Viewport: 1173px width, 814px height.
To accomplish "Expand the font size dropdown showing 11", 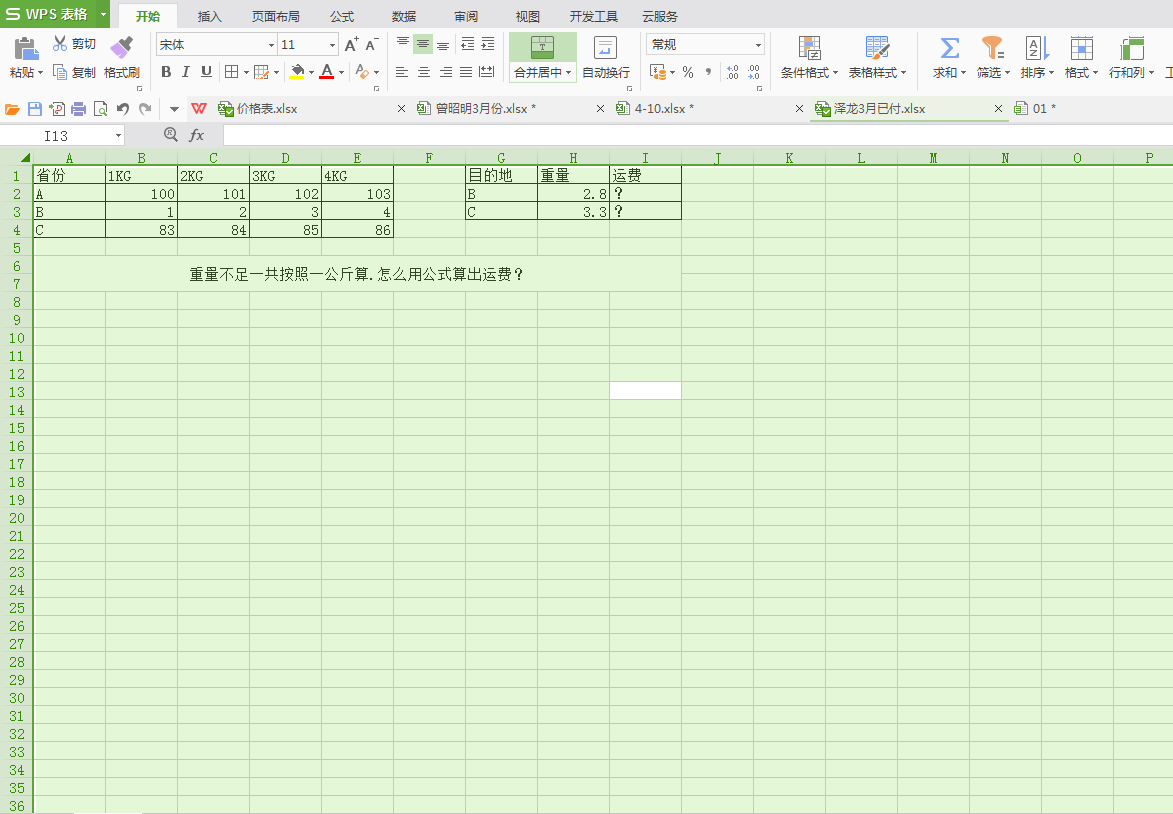I will pos(333,45).
